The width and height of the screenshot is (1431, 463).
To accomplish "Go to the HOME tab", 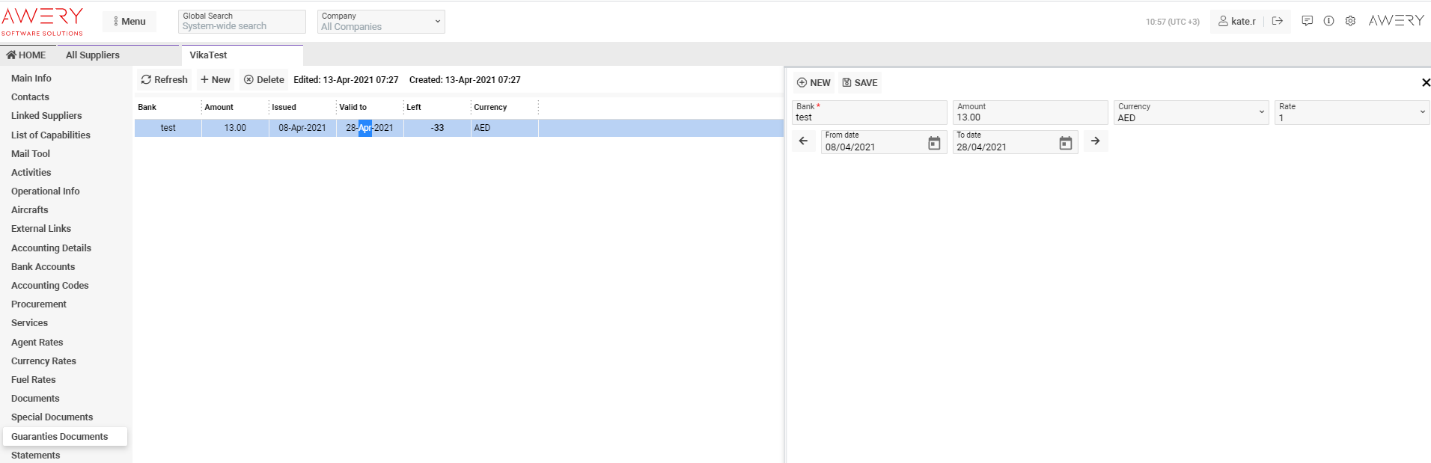I will coord(26,55).
